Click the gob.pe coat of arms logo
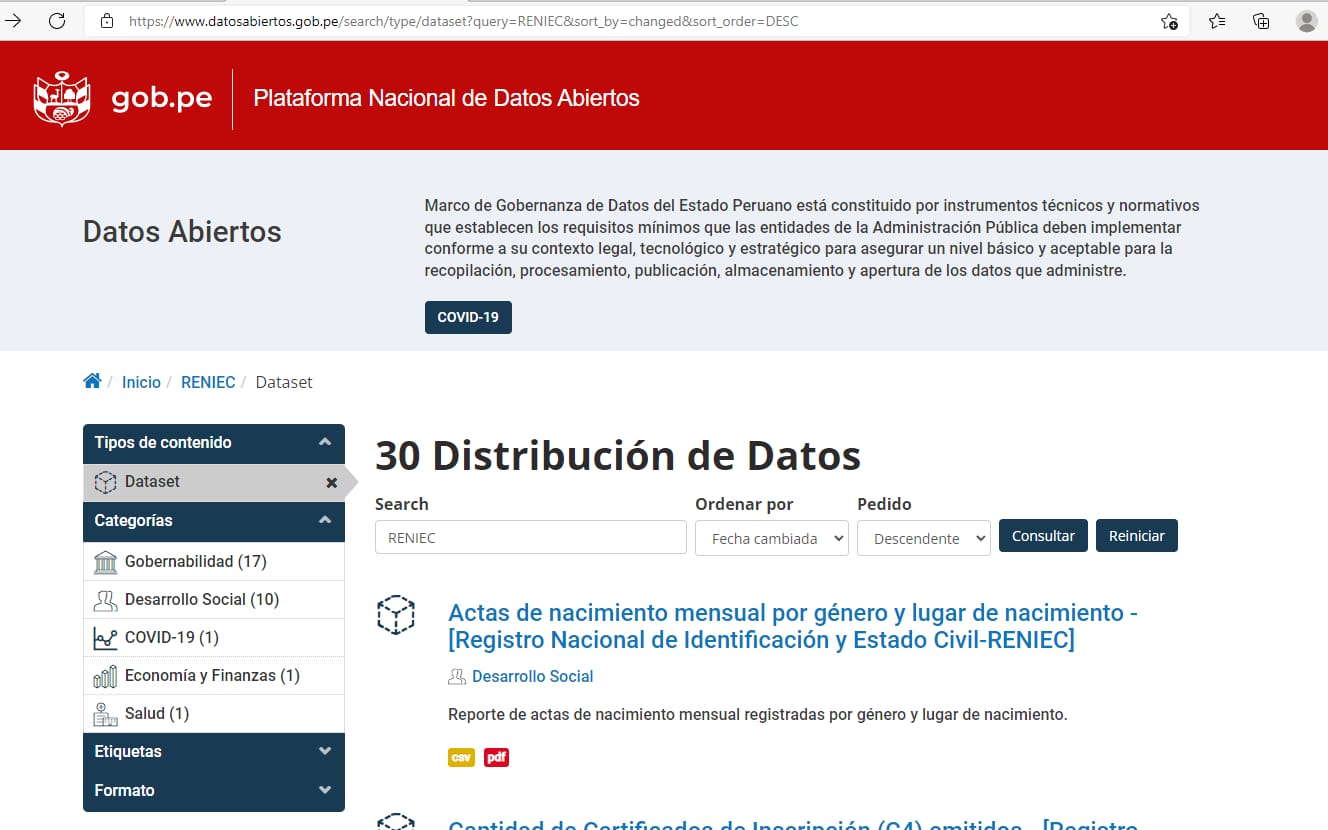Screen dimensions: 1328x830 (x=62, y=99)
